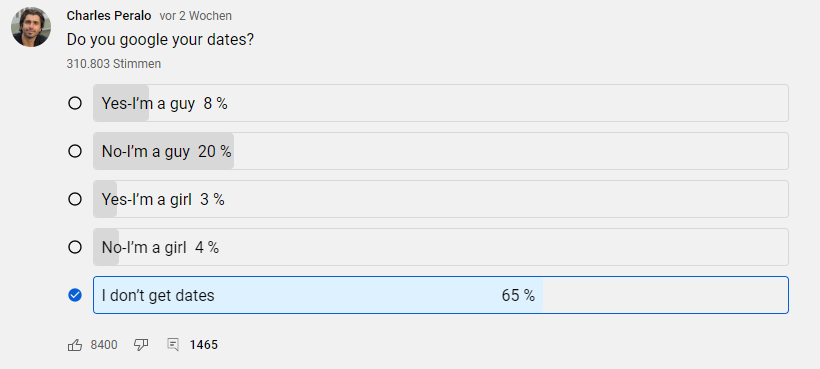Click the Charles Peralo channel name
This screenshot has height=369, width=820.
(109, 16)
